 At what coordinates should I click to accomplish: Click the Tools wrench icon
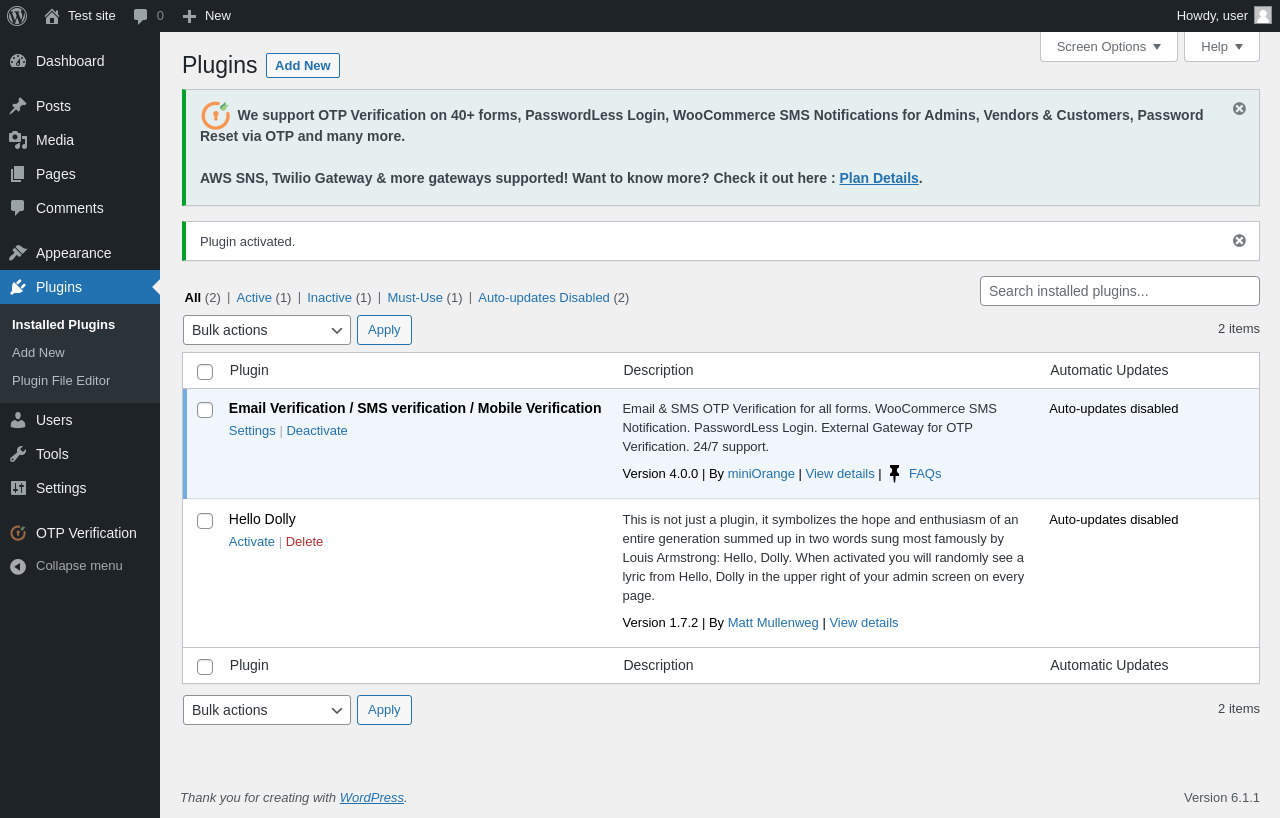[18, 454]
